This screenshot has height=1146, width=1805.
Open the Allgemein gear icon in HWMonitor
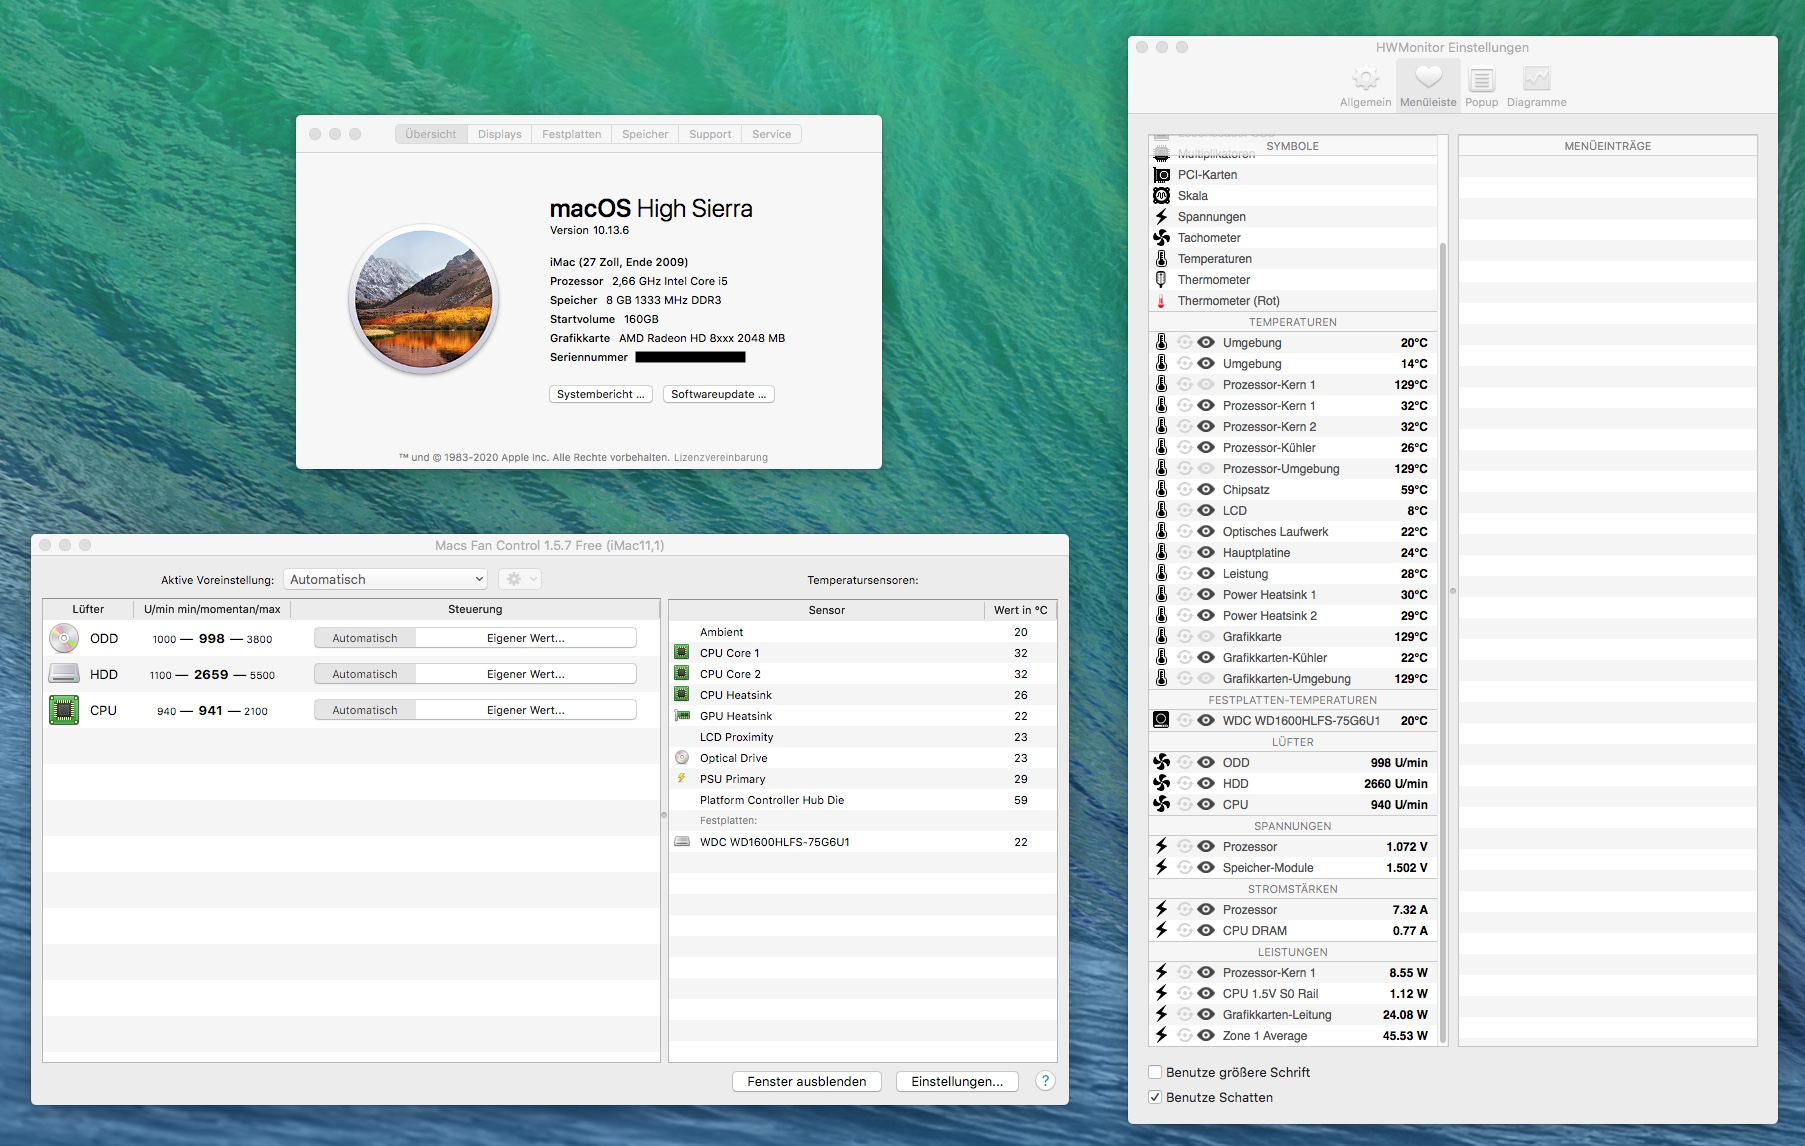click(1365, 79)
